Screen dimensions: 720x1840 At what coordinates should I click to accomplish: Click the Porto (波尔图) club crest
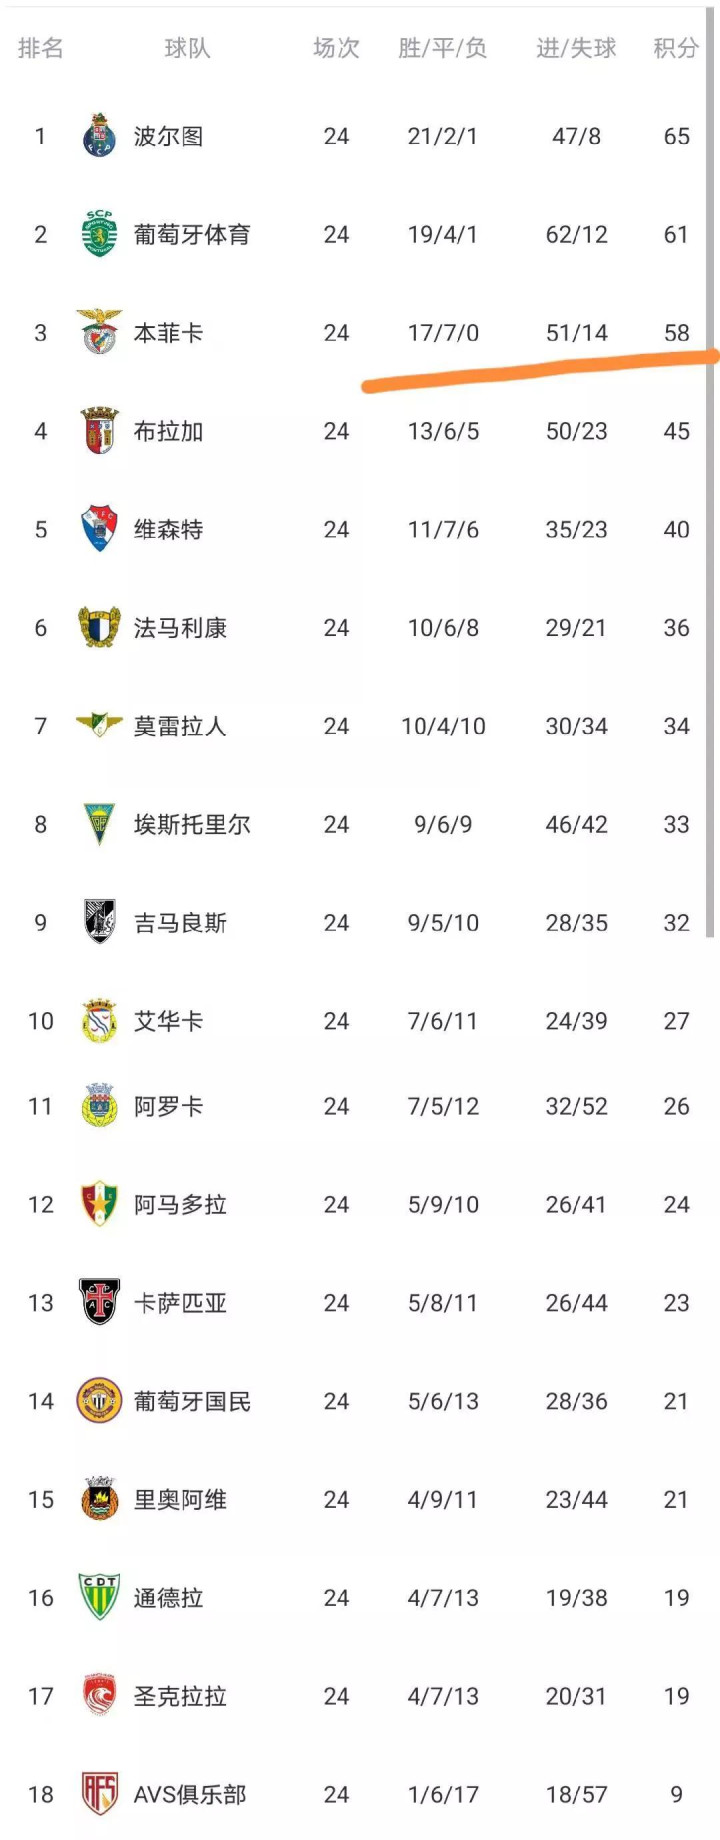click(99, 136)
